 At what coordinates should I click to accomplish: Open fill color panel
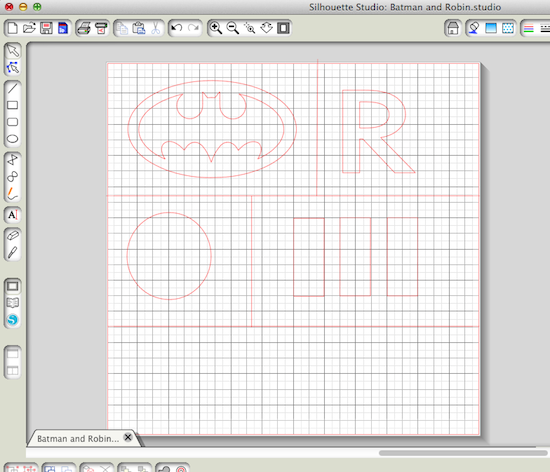tap(474, 28)
